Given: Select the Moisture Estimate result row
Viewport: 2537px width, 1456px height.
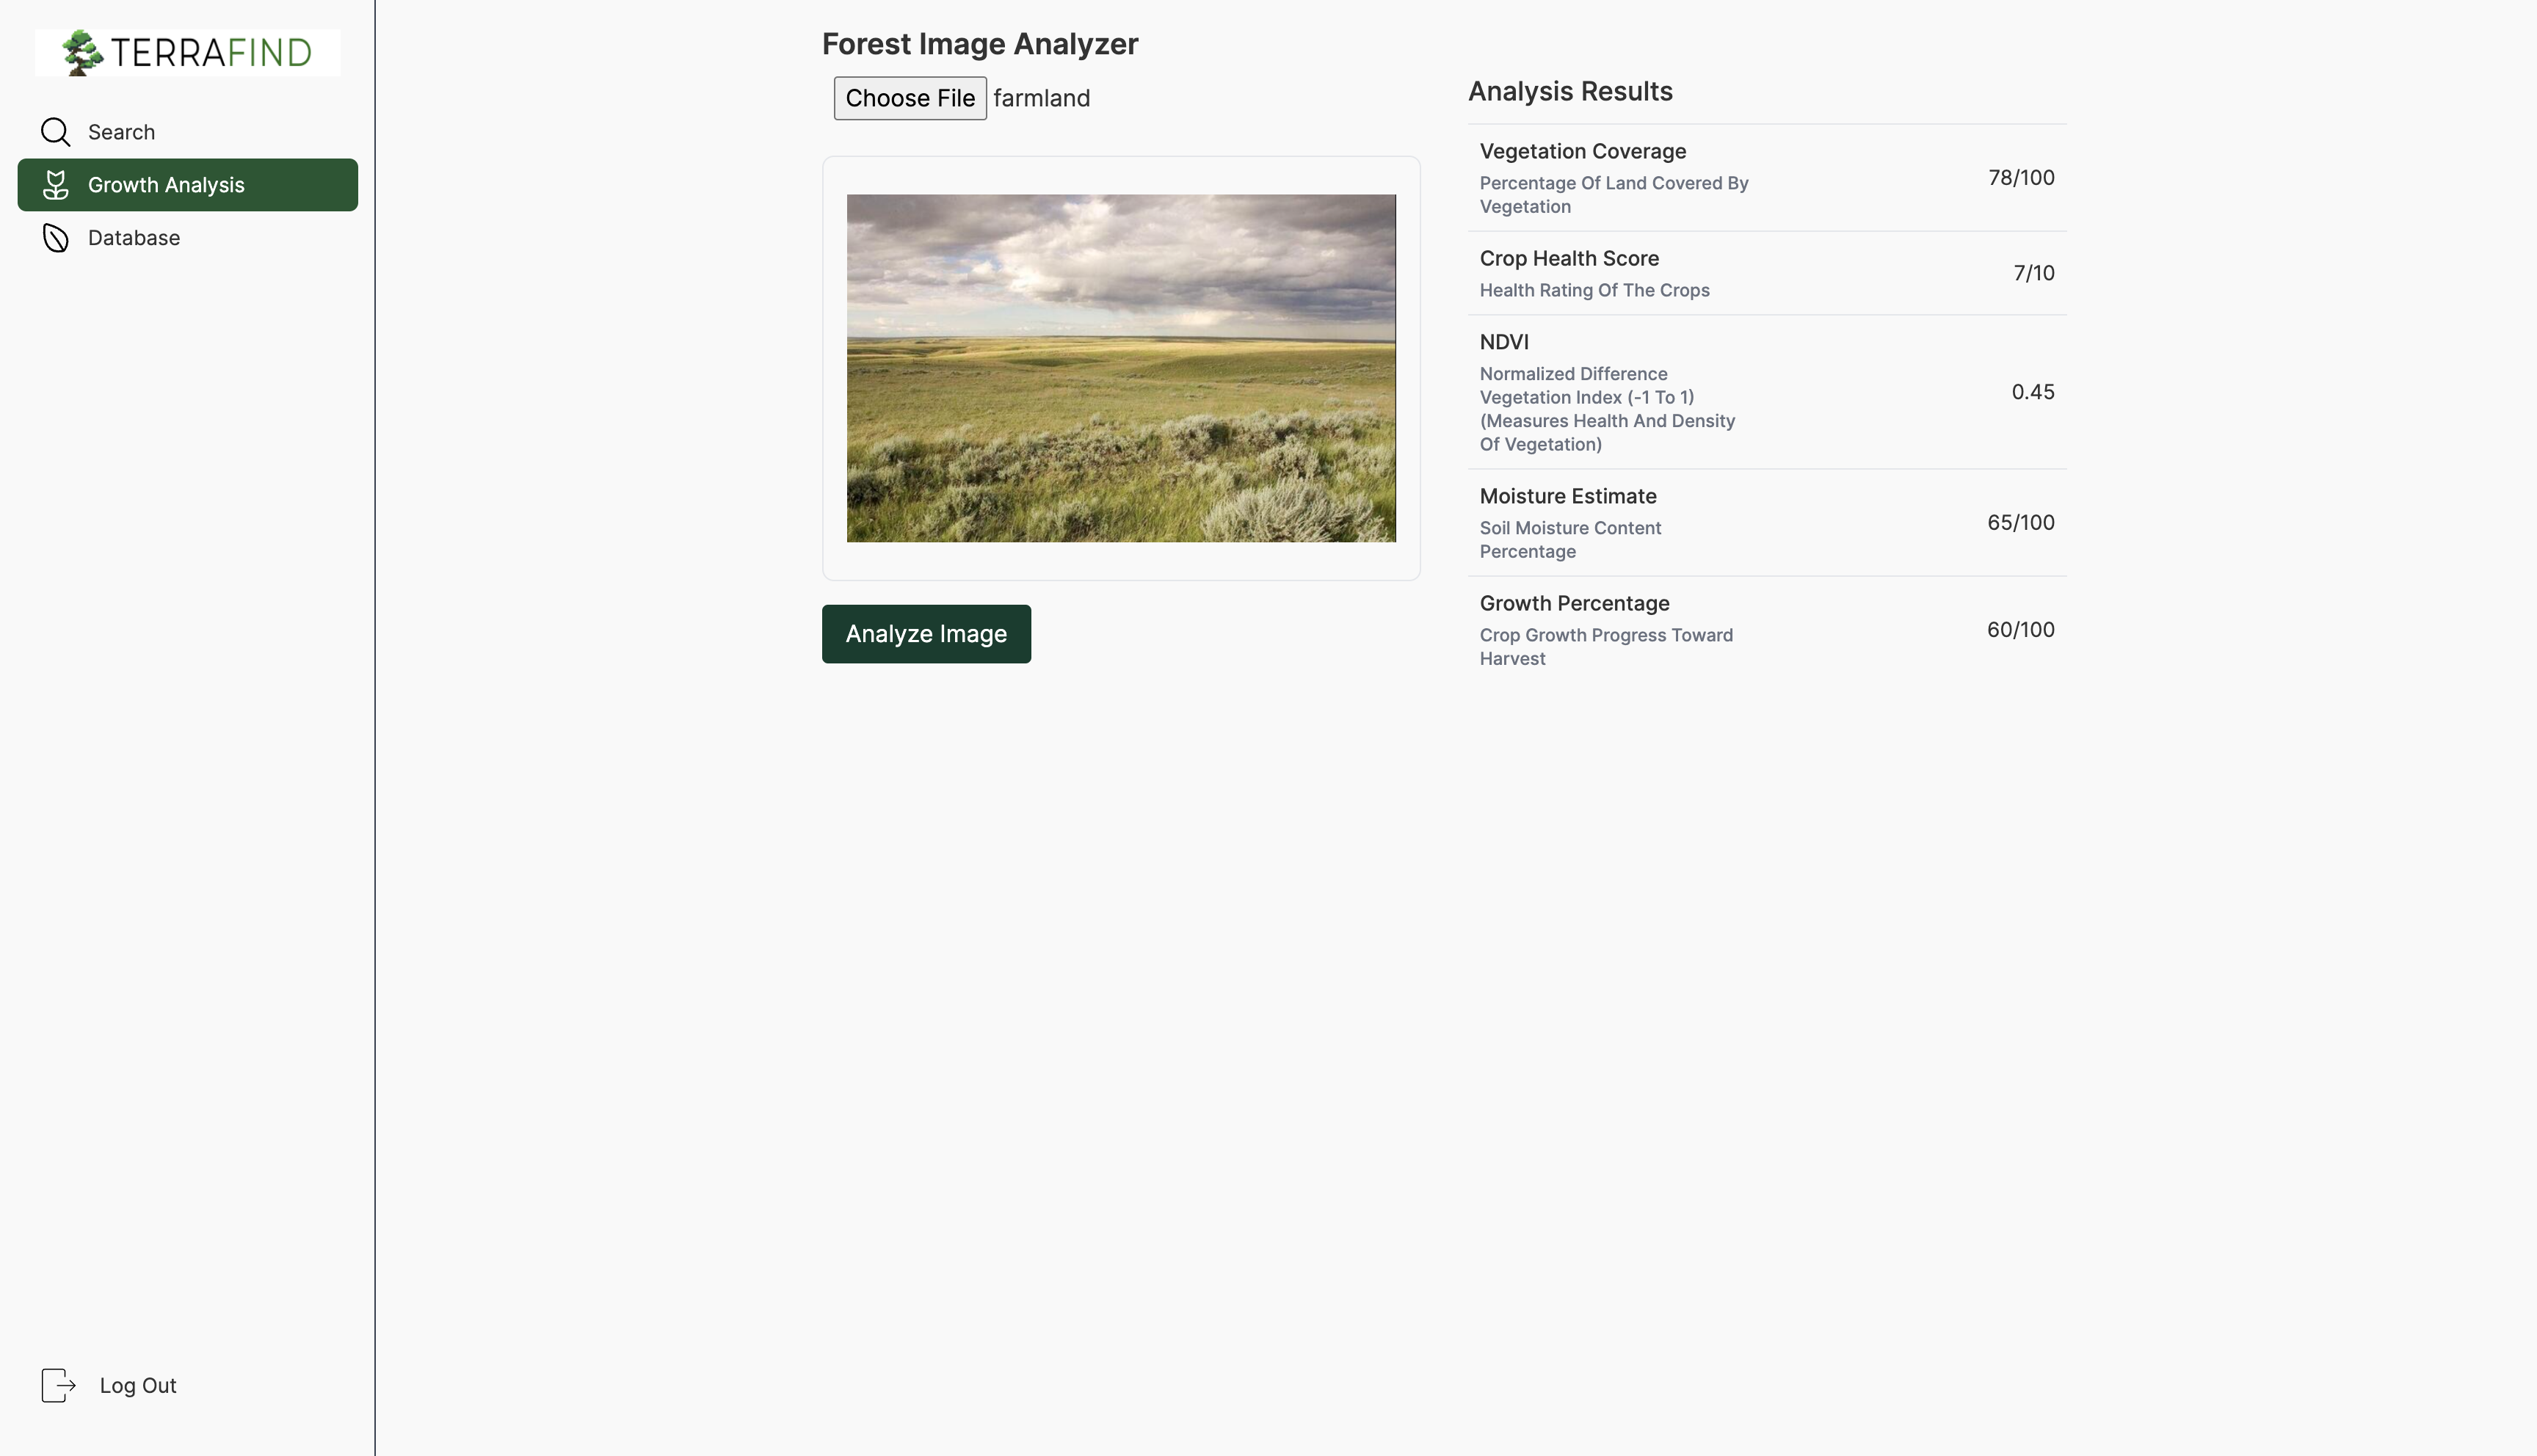Looking at the screenshot, I should pos(1766,522).
